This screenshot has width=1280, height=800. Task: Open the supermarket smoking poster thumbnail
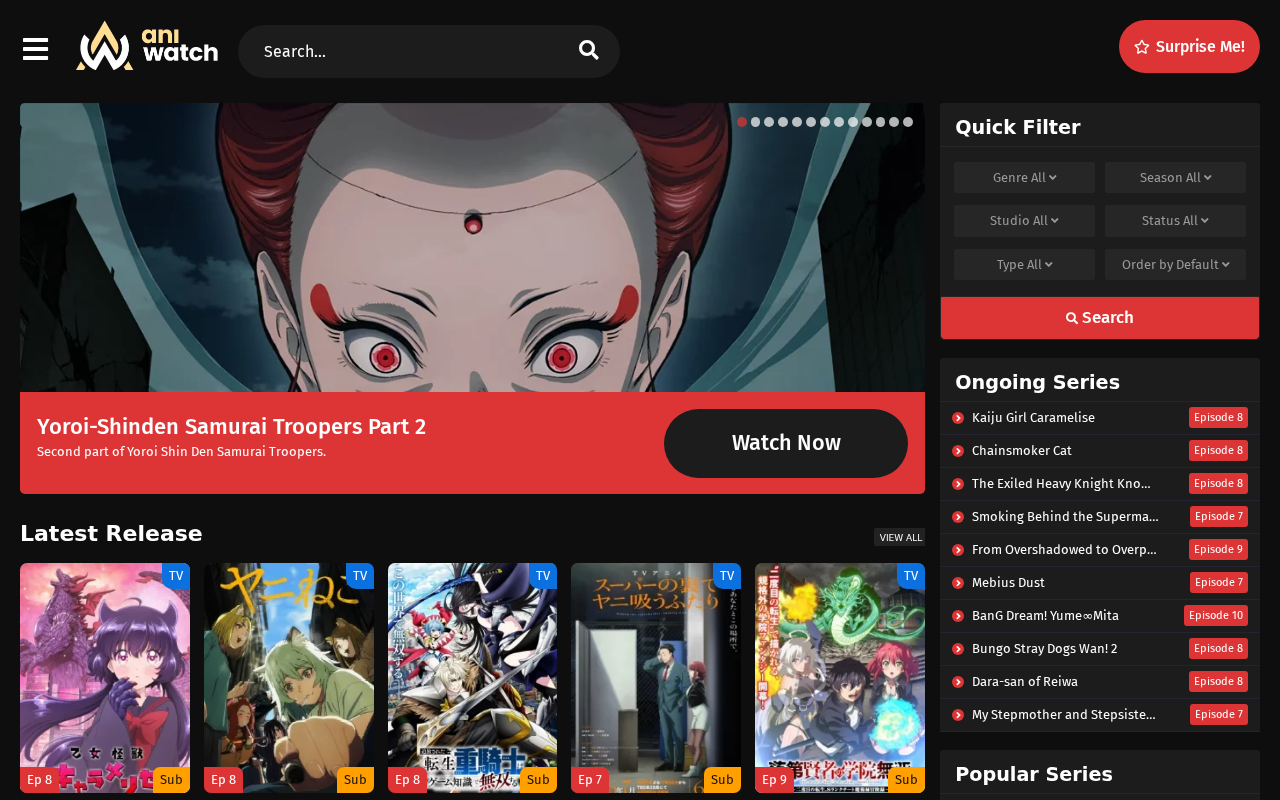tap(656, 678)
